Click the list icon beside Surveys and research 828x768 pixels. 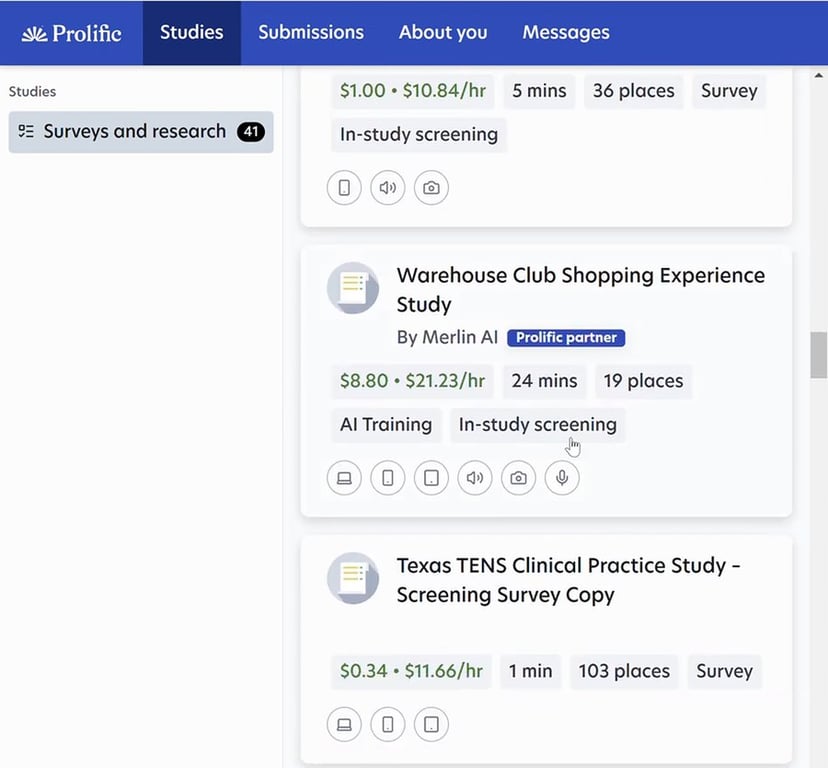tap(26, 131)
